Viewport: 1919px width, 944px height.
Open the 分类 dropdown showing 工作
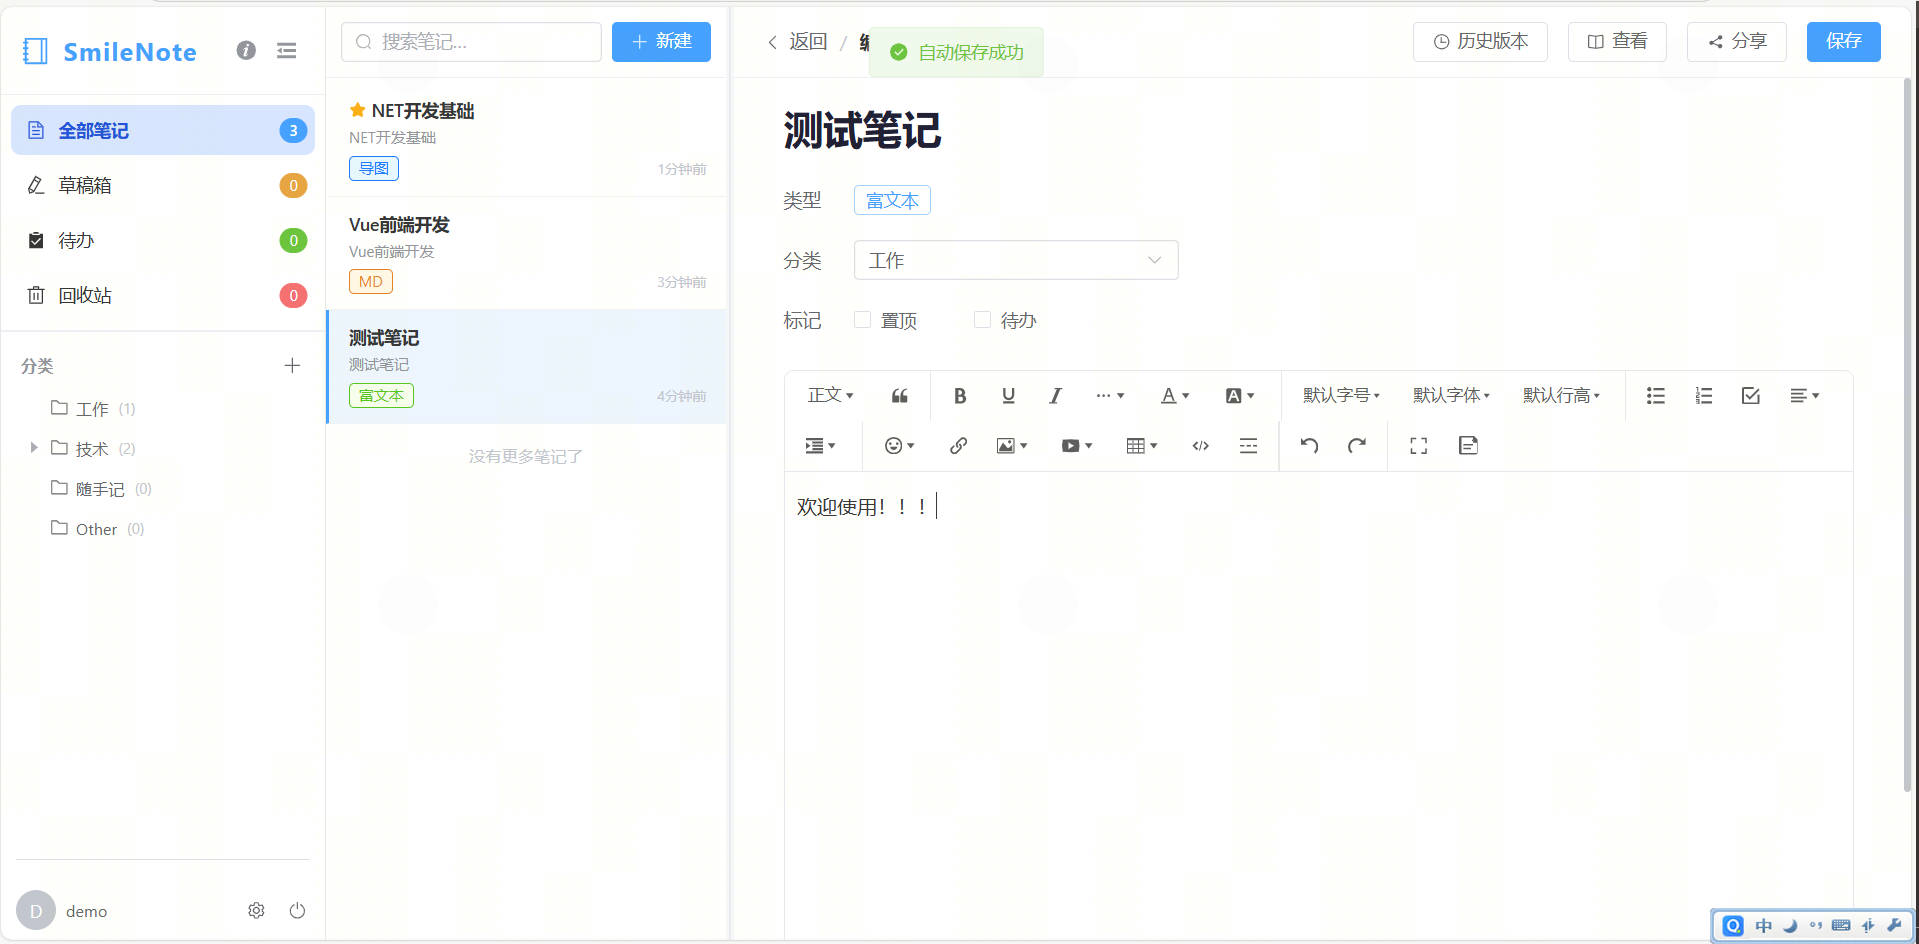1016,260
